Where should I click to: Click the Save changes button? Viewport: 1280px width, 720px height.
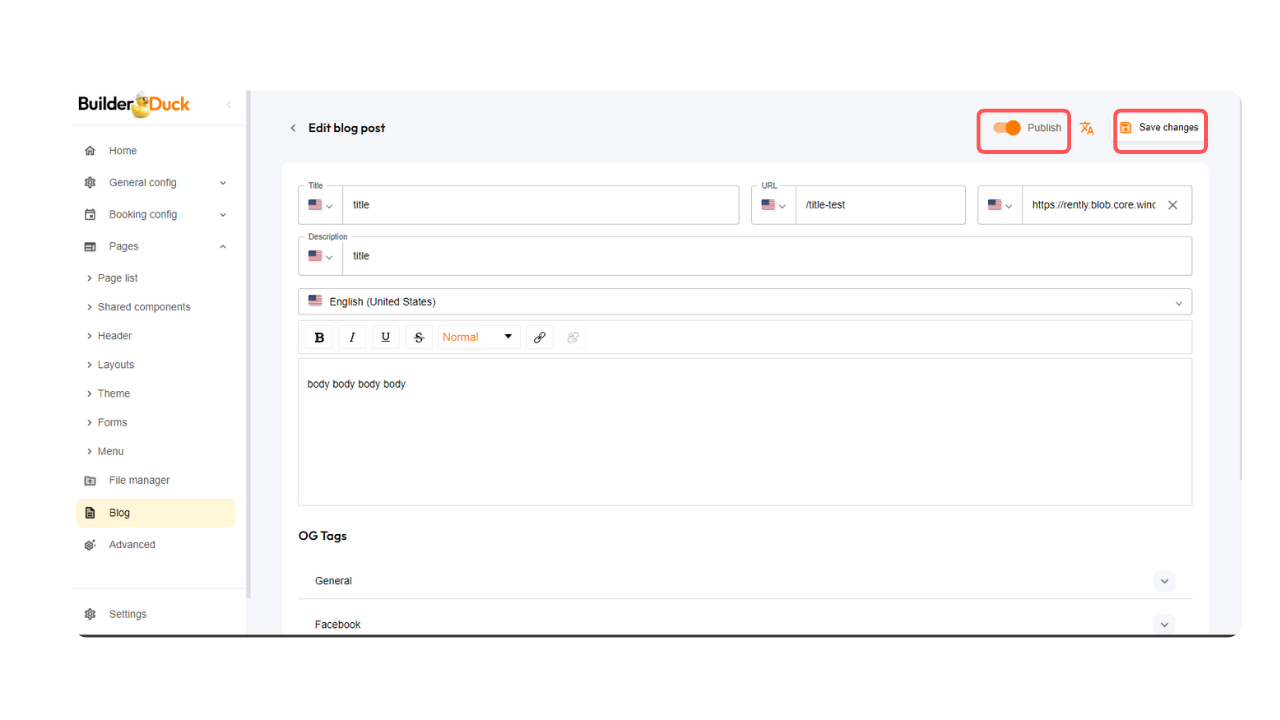(x=1160, y=128)
